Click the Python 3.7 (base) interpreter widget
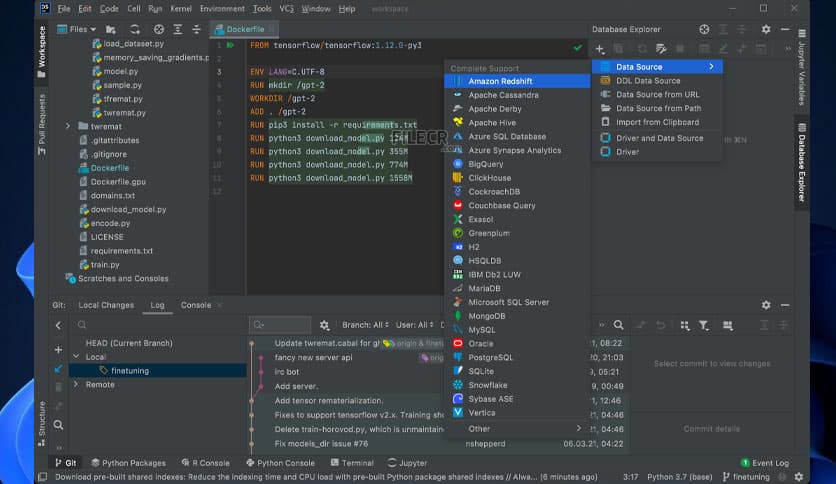Image resolution: width=836 pixels, height=484 pixels. click(679, 477)
